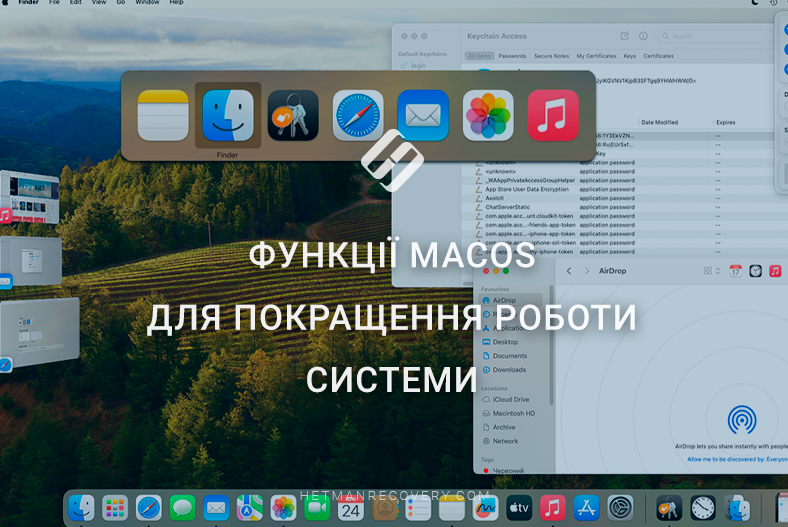The height and width of the screenshot is (527, 788).
Task: Sort by the Date Modified column
Action: point(659,122)
